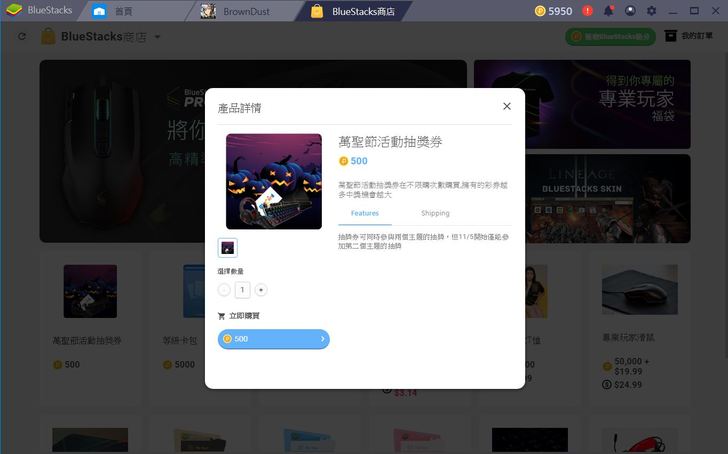Select the small Halloween product thumbnail

pos(228,247)
